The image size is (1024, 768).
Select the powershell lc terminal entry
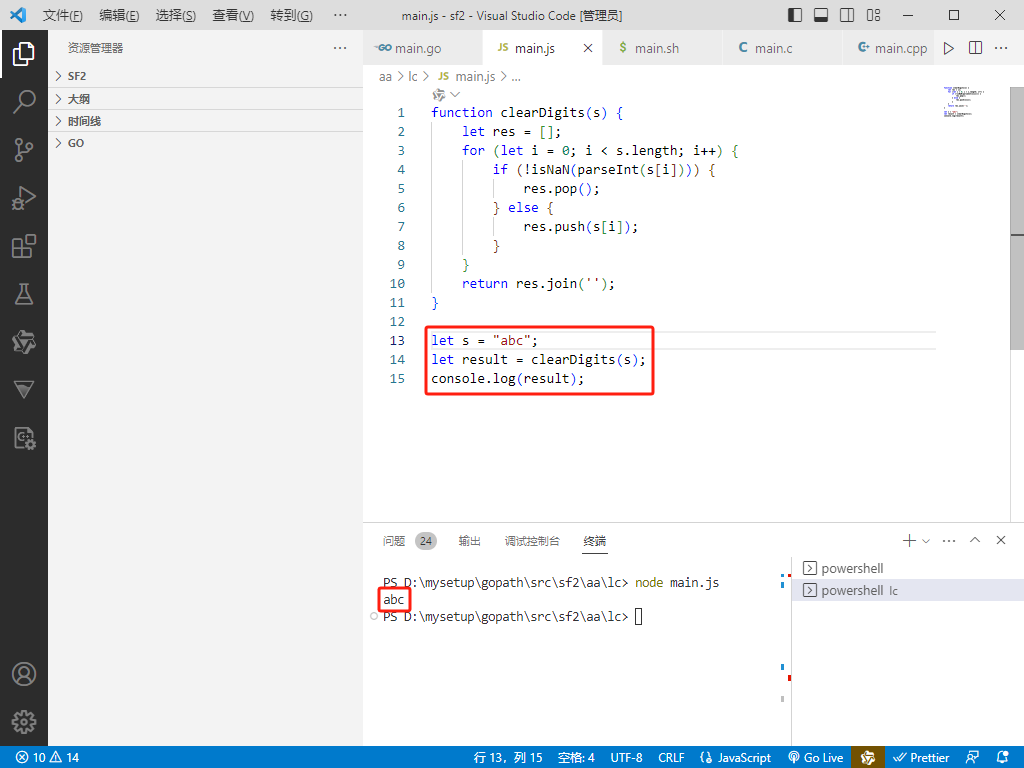click(908, 590)
